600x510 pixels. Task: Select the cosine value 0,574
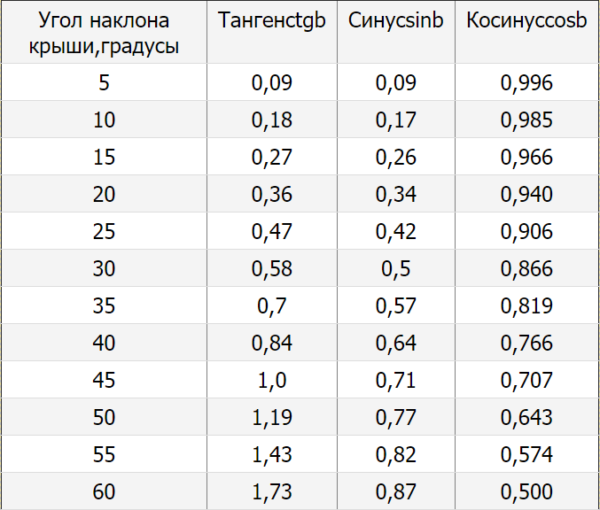[525, 454]
